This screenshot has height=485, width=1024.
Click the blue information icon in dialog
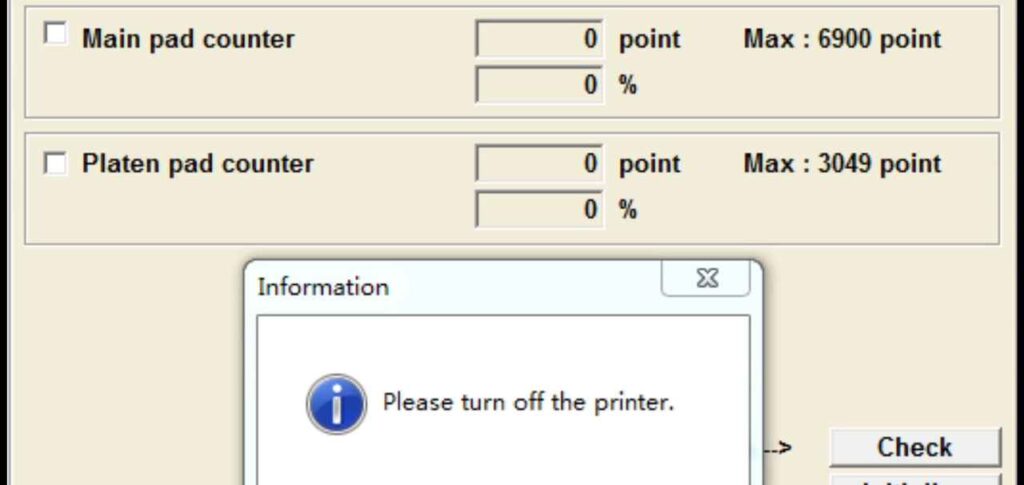[x=335, y=404]
